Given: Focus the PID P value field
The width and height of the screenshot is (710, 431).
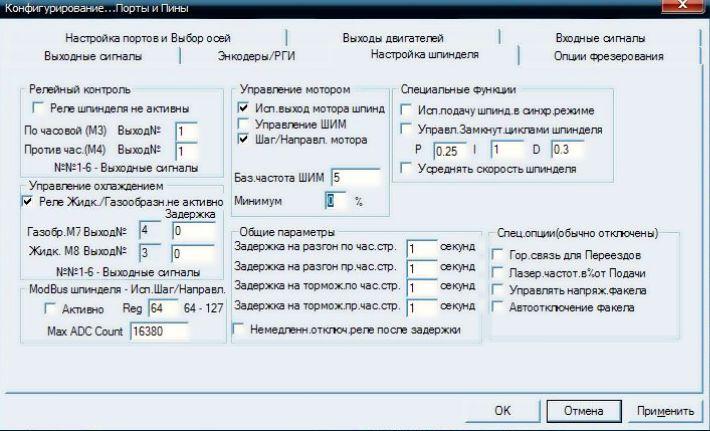Looking at the screenshot, I should pyautogui.click(x=451, y=150).
